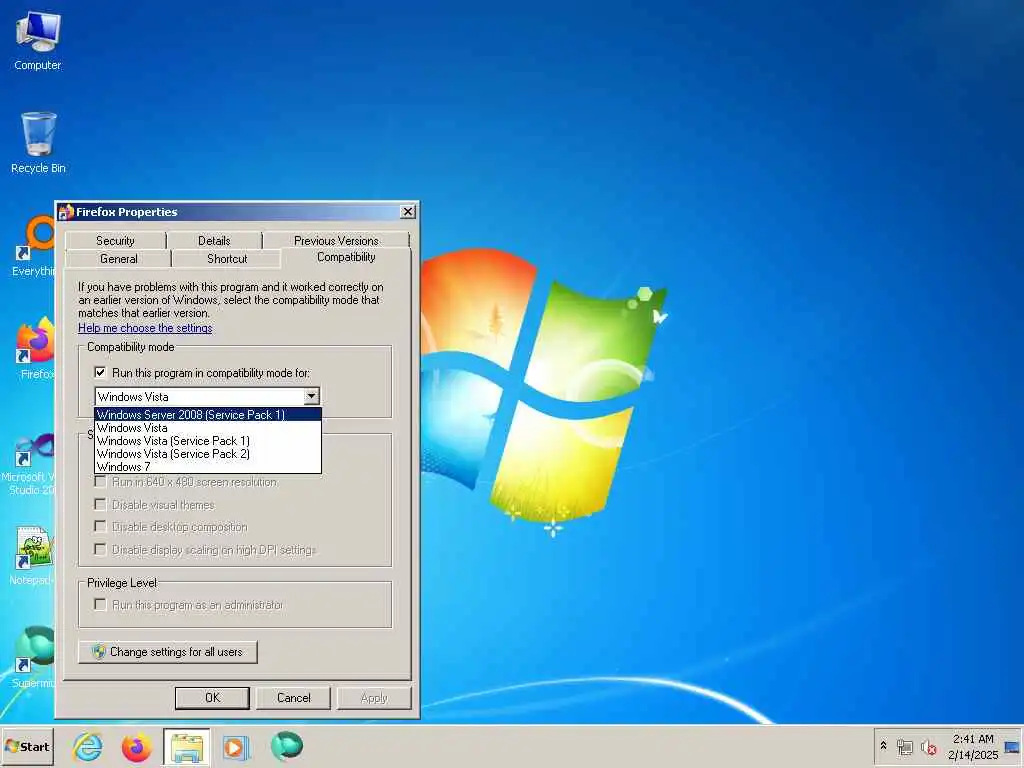Show hidden tray icons arrow
This screenshot has height=768, width=1024.
[x=884, y=746]
